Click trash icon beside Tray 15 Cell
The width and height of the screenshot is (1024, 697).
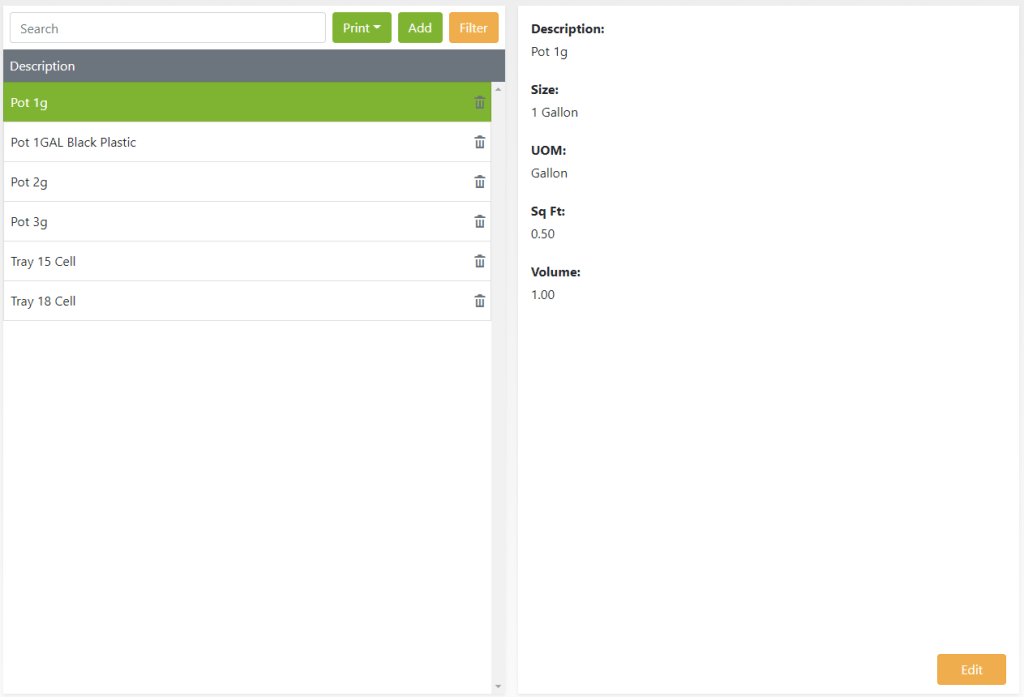click(x=479, y=261)
